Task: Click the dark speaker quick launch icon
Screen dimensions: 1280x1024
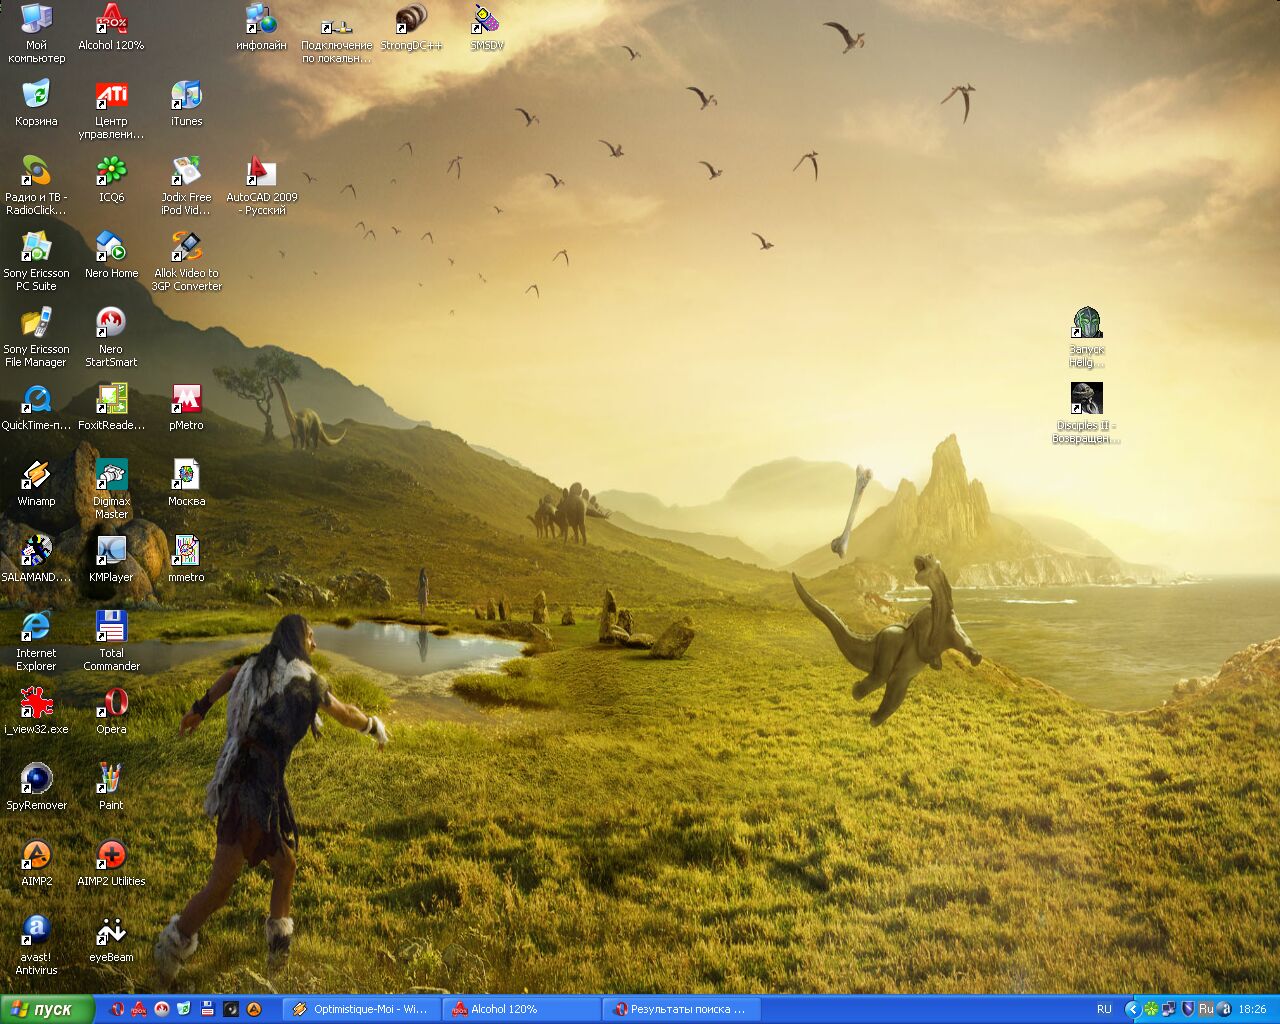Action: [231, 1009]
